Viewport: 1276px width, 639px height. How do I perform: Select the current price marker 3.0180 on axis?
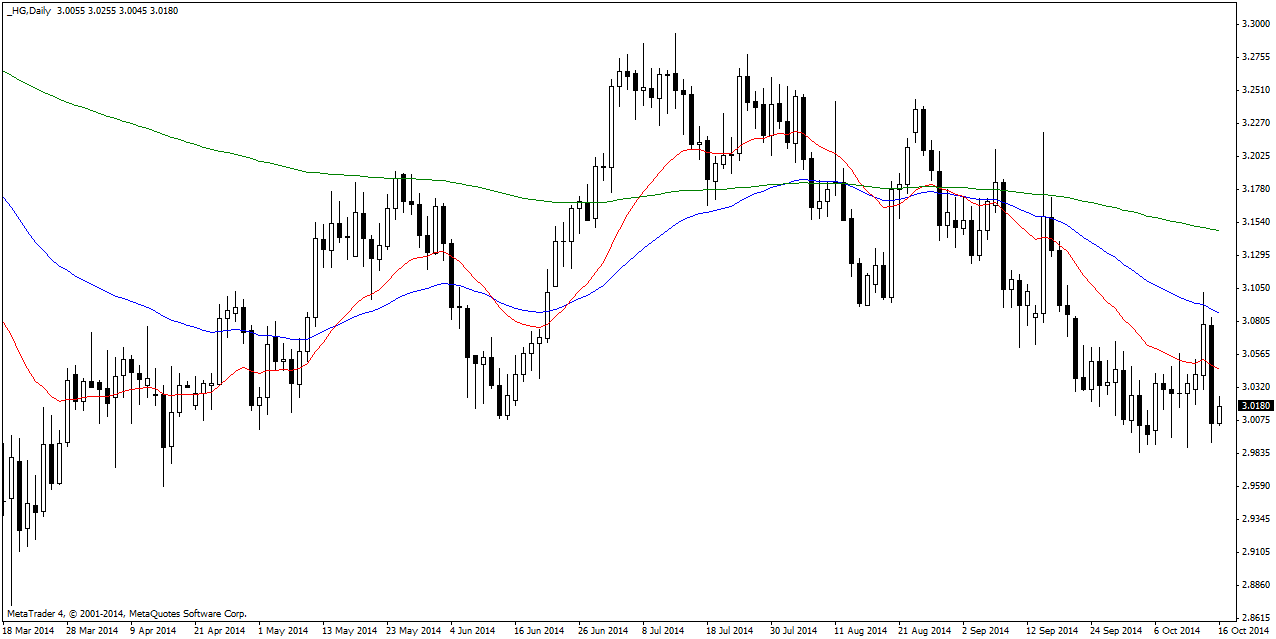coord(1255,406)
